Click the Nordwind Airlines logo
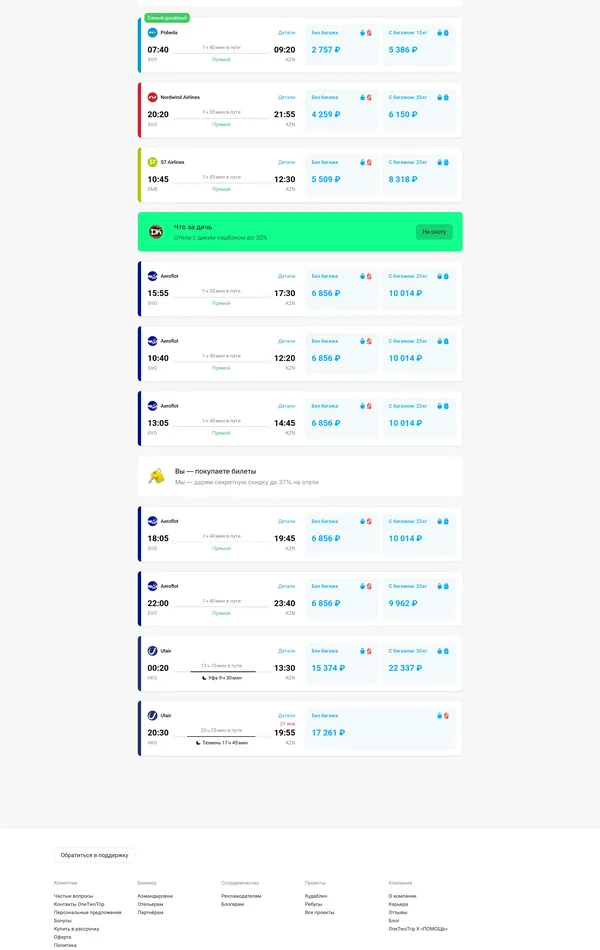The image size is (600, 950). 152,97
